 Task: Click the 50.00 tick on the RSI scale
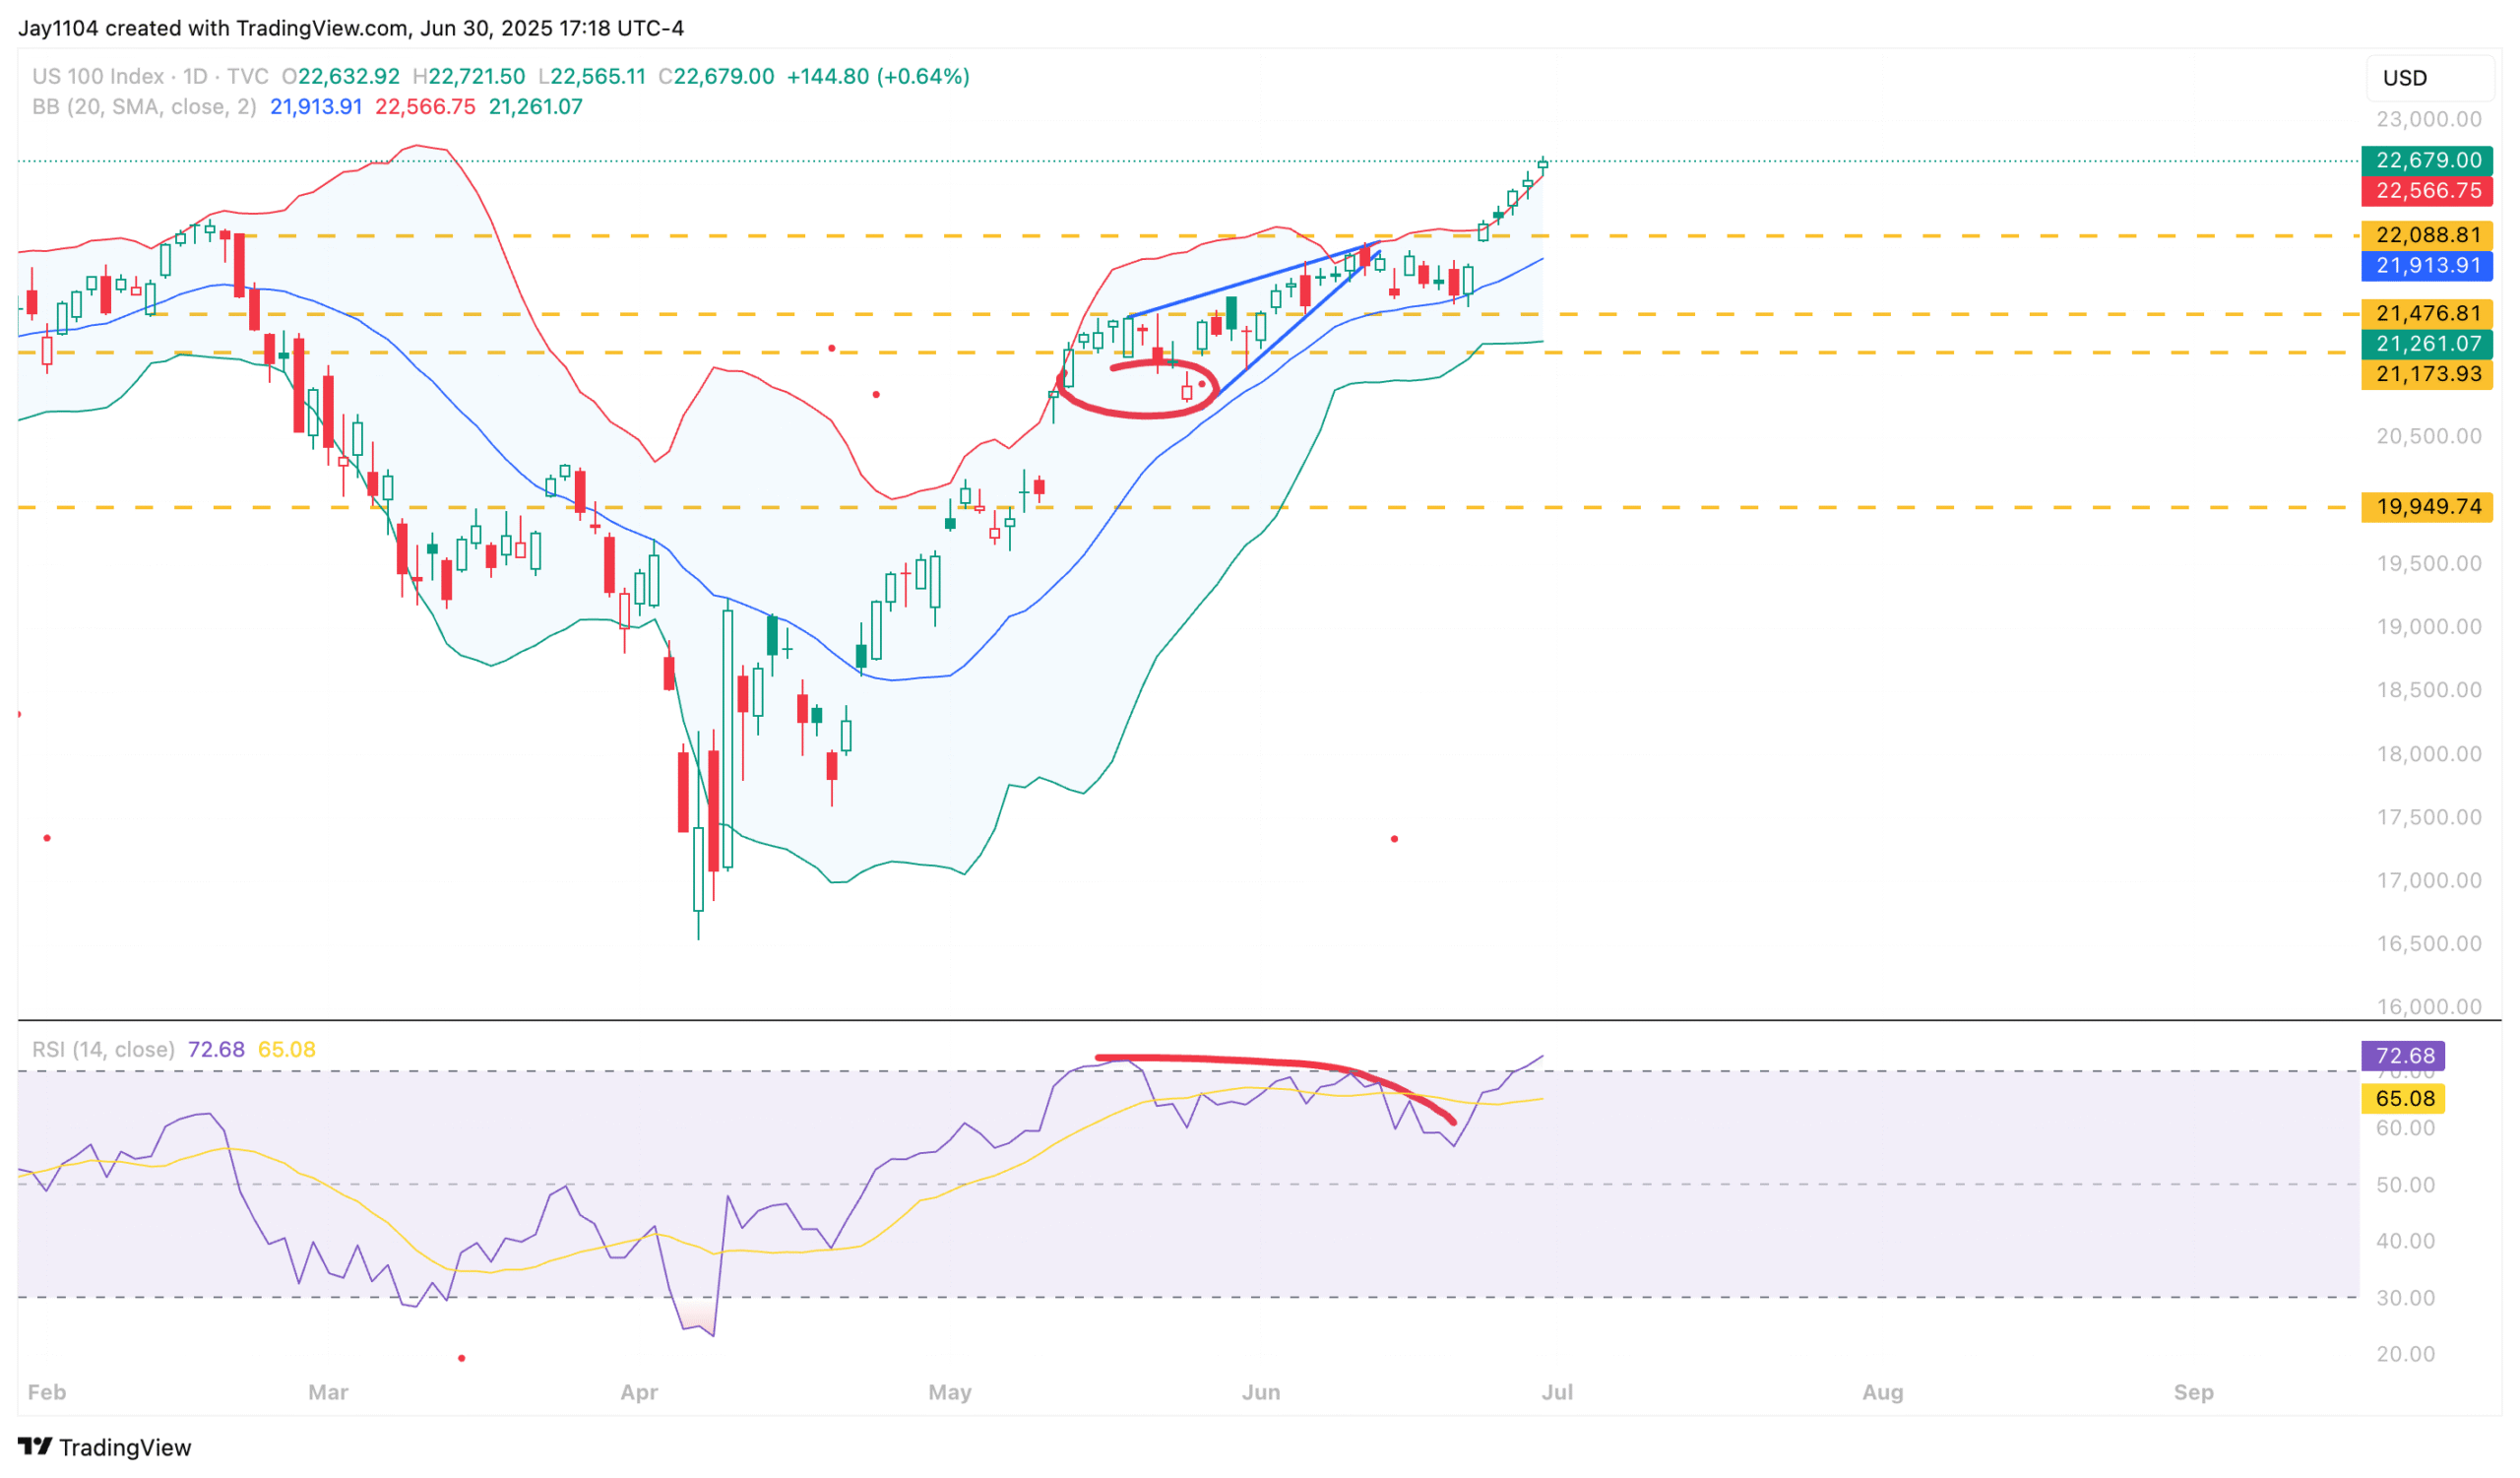[2405, 1184]
